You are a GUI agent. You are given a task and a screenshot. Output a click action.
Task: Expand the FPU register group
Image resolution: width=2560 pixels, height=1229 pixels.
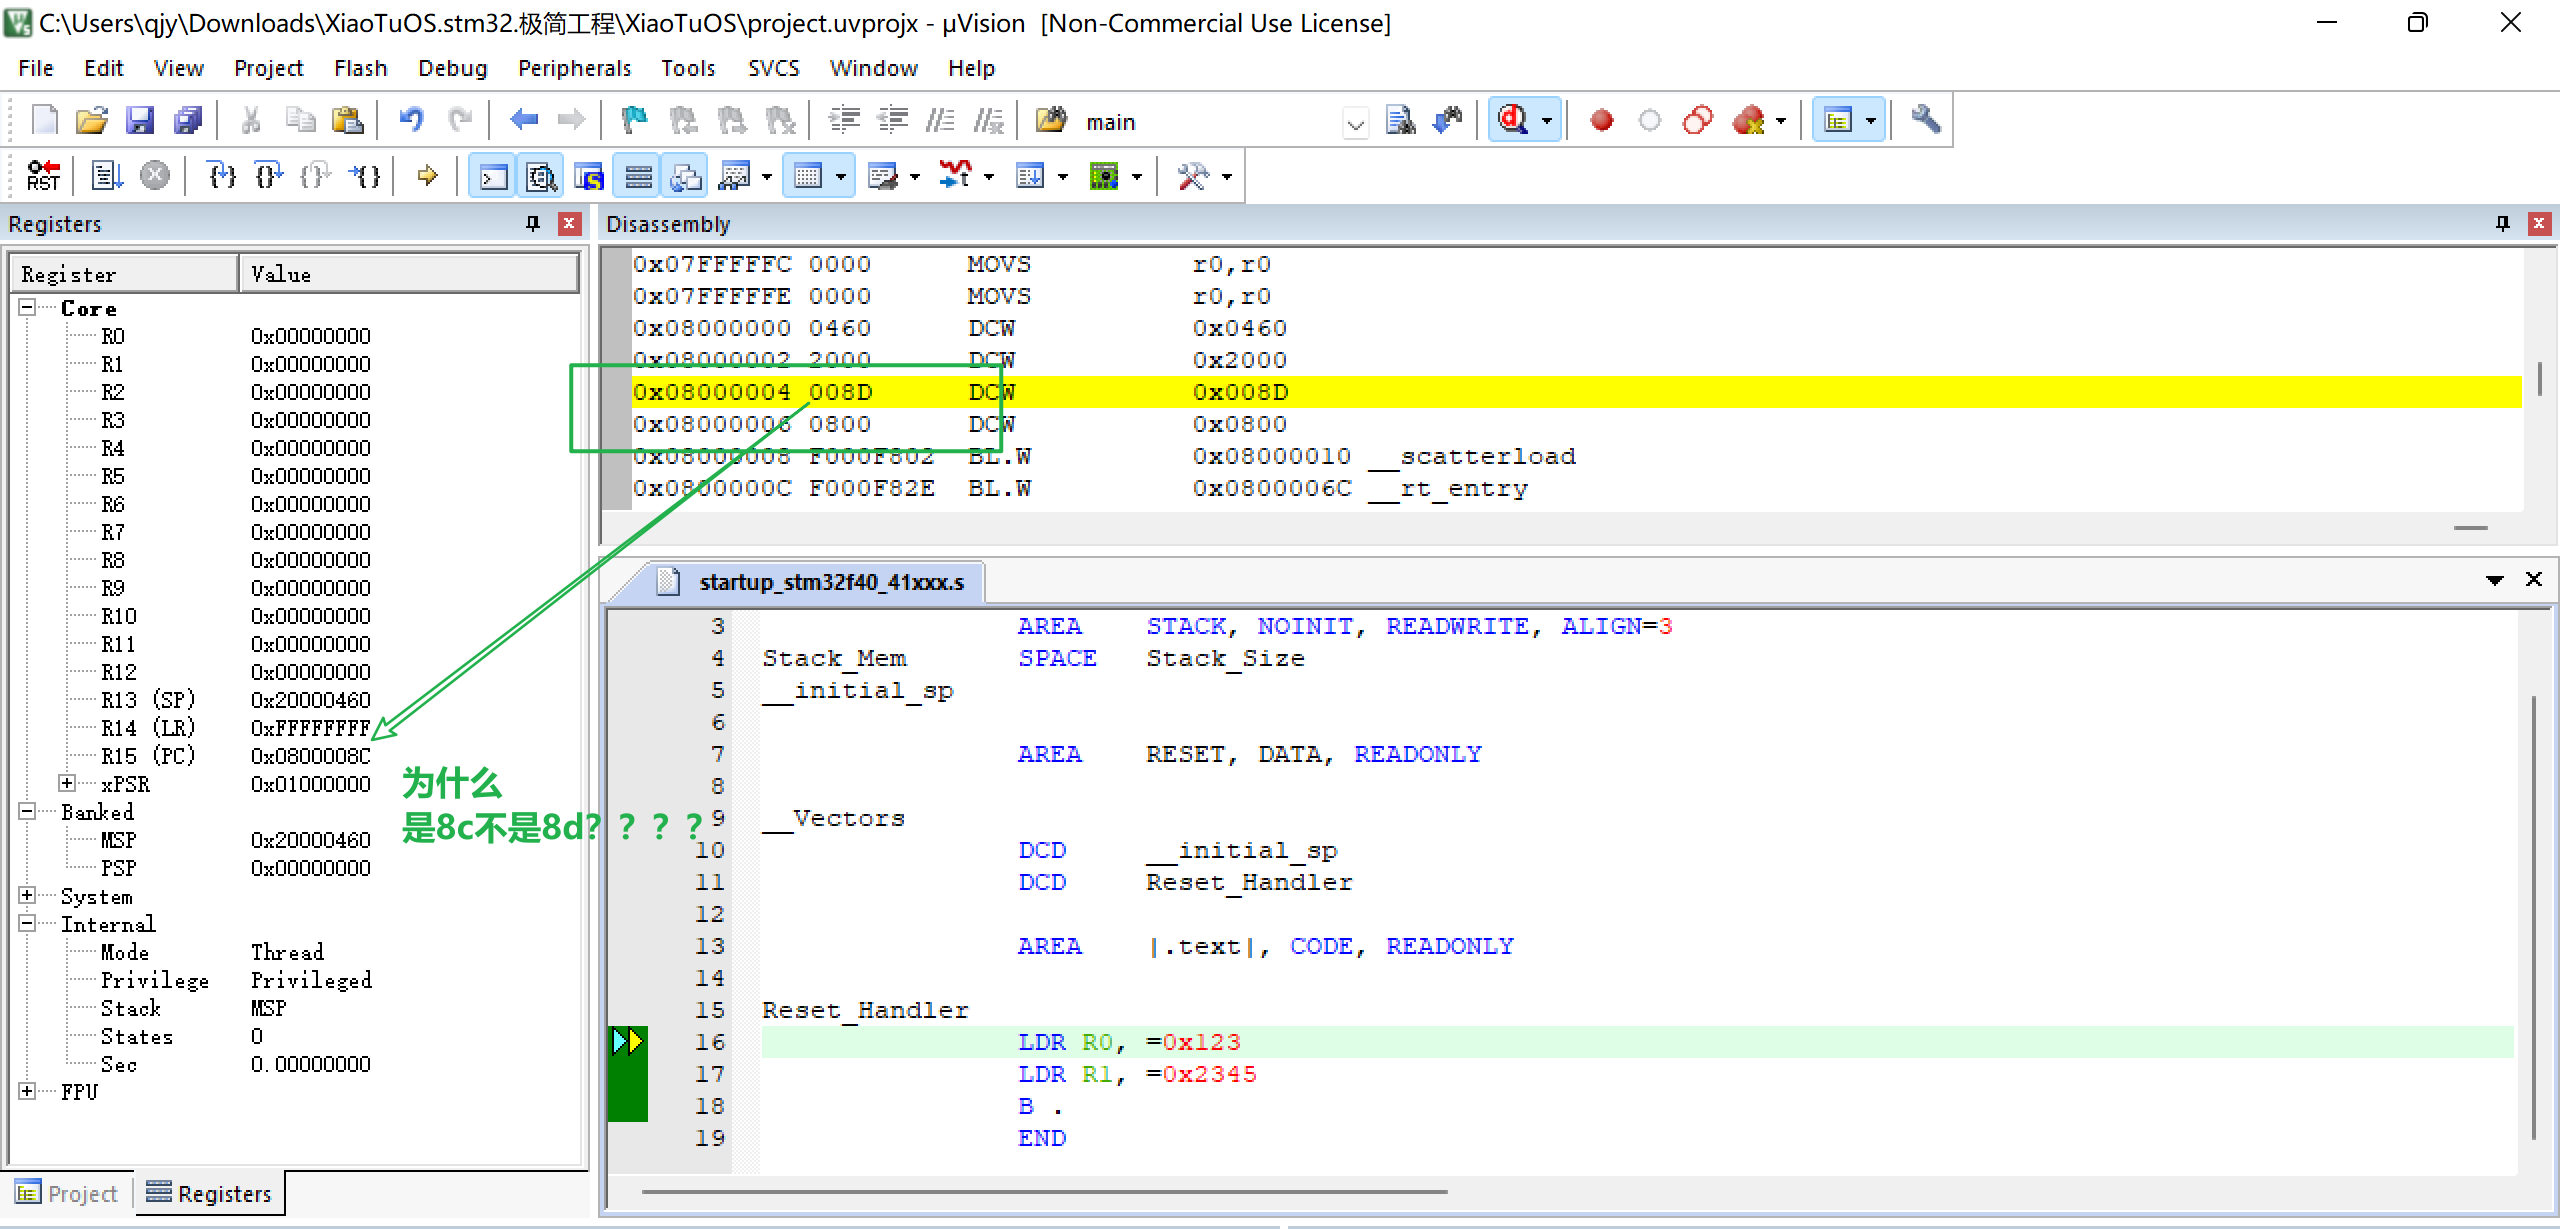28,1091
